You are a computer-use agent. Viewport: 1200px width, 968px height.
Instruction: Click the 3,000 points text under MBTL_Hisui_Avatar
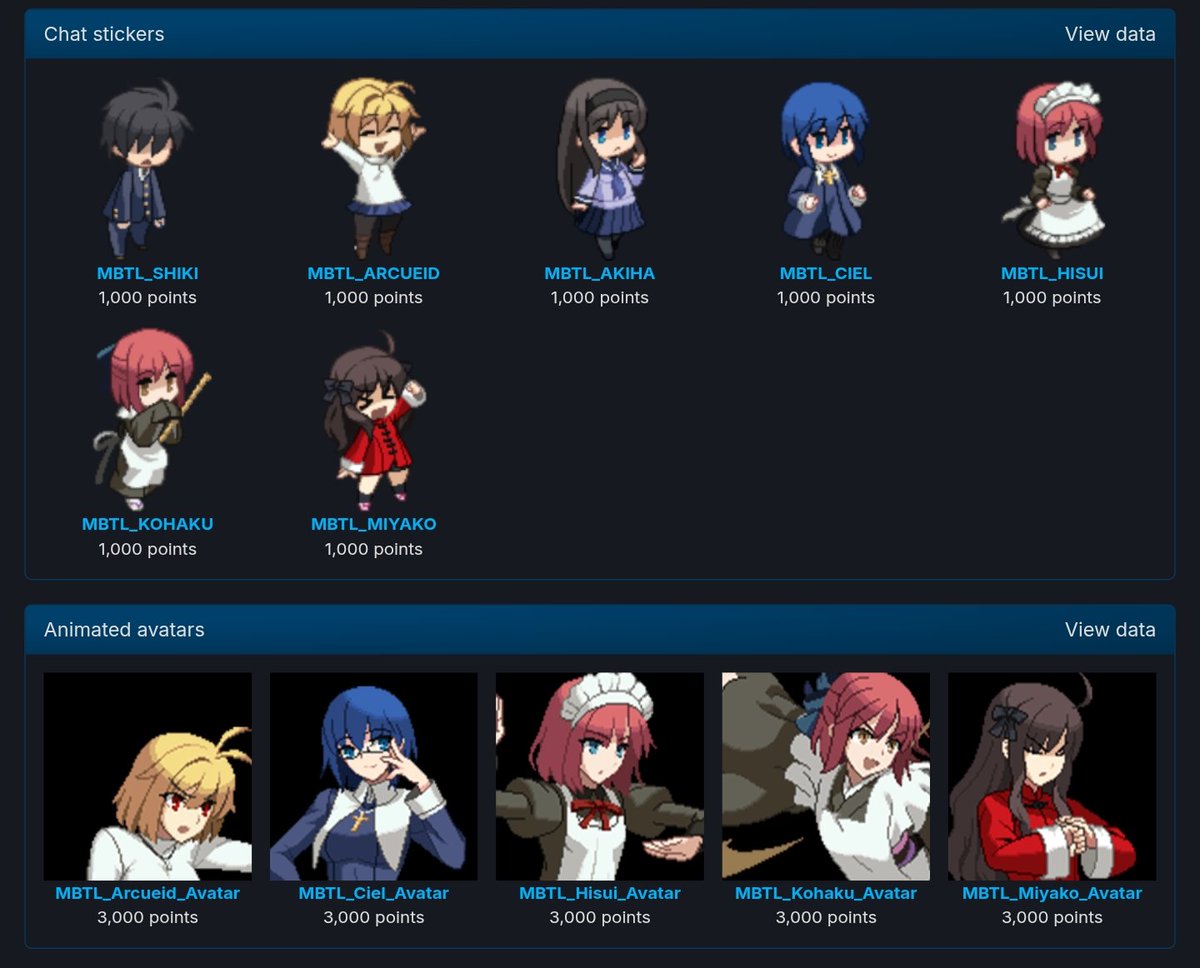coord(600,918)
